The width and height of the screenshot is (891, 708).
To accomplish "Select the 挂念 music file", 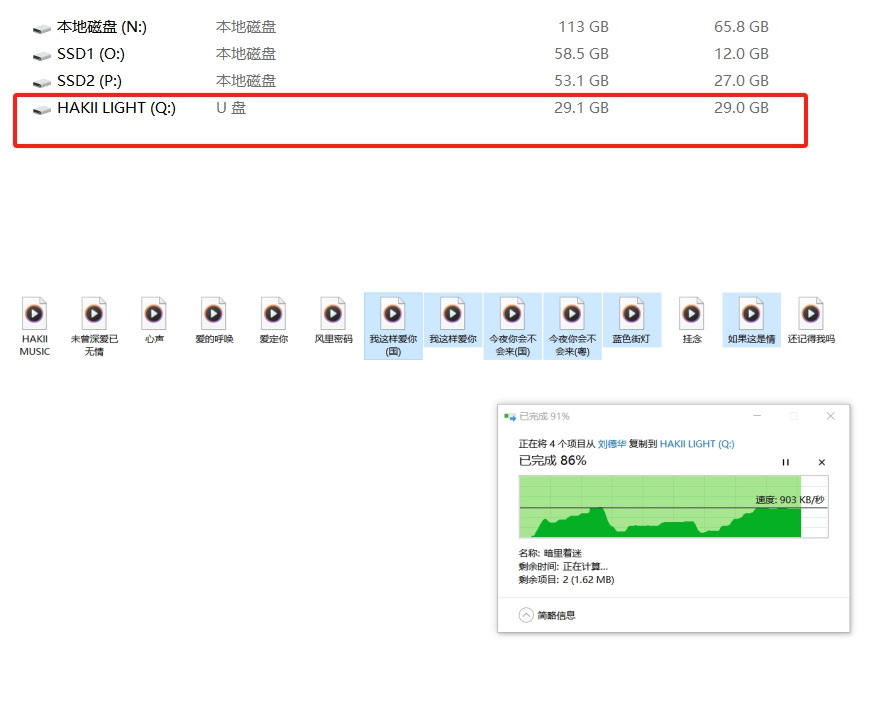I will (692, 314).
